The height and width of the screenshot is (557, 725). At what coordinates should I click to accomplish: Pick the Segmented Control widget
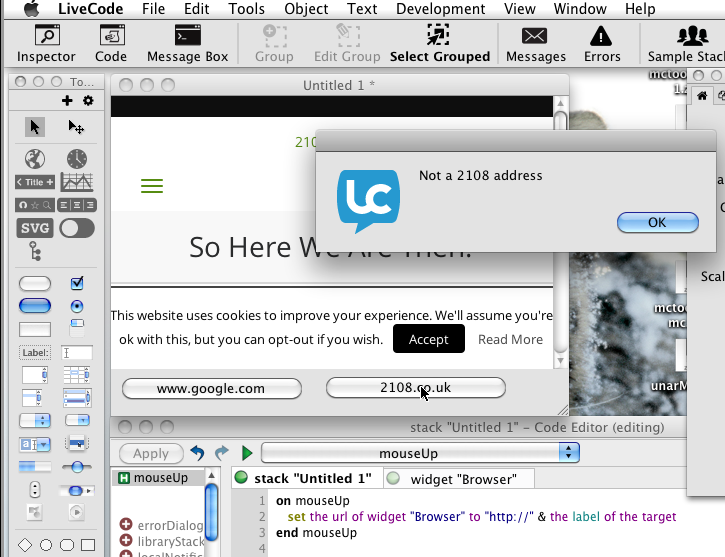click(77, 205)
